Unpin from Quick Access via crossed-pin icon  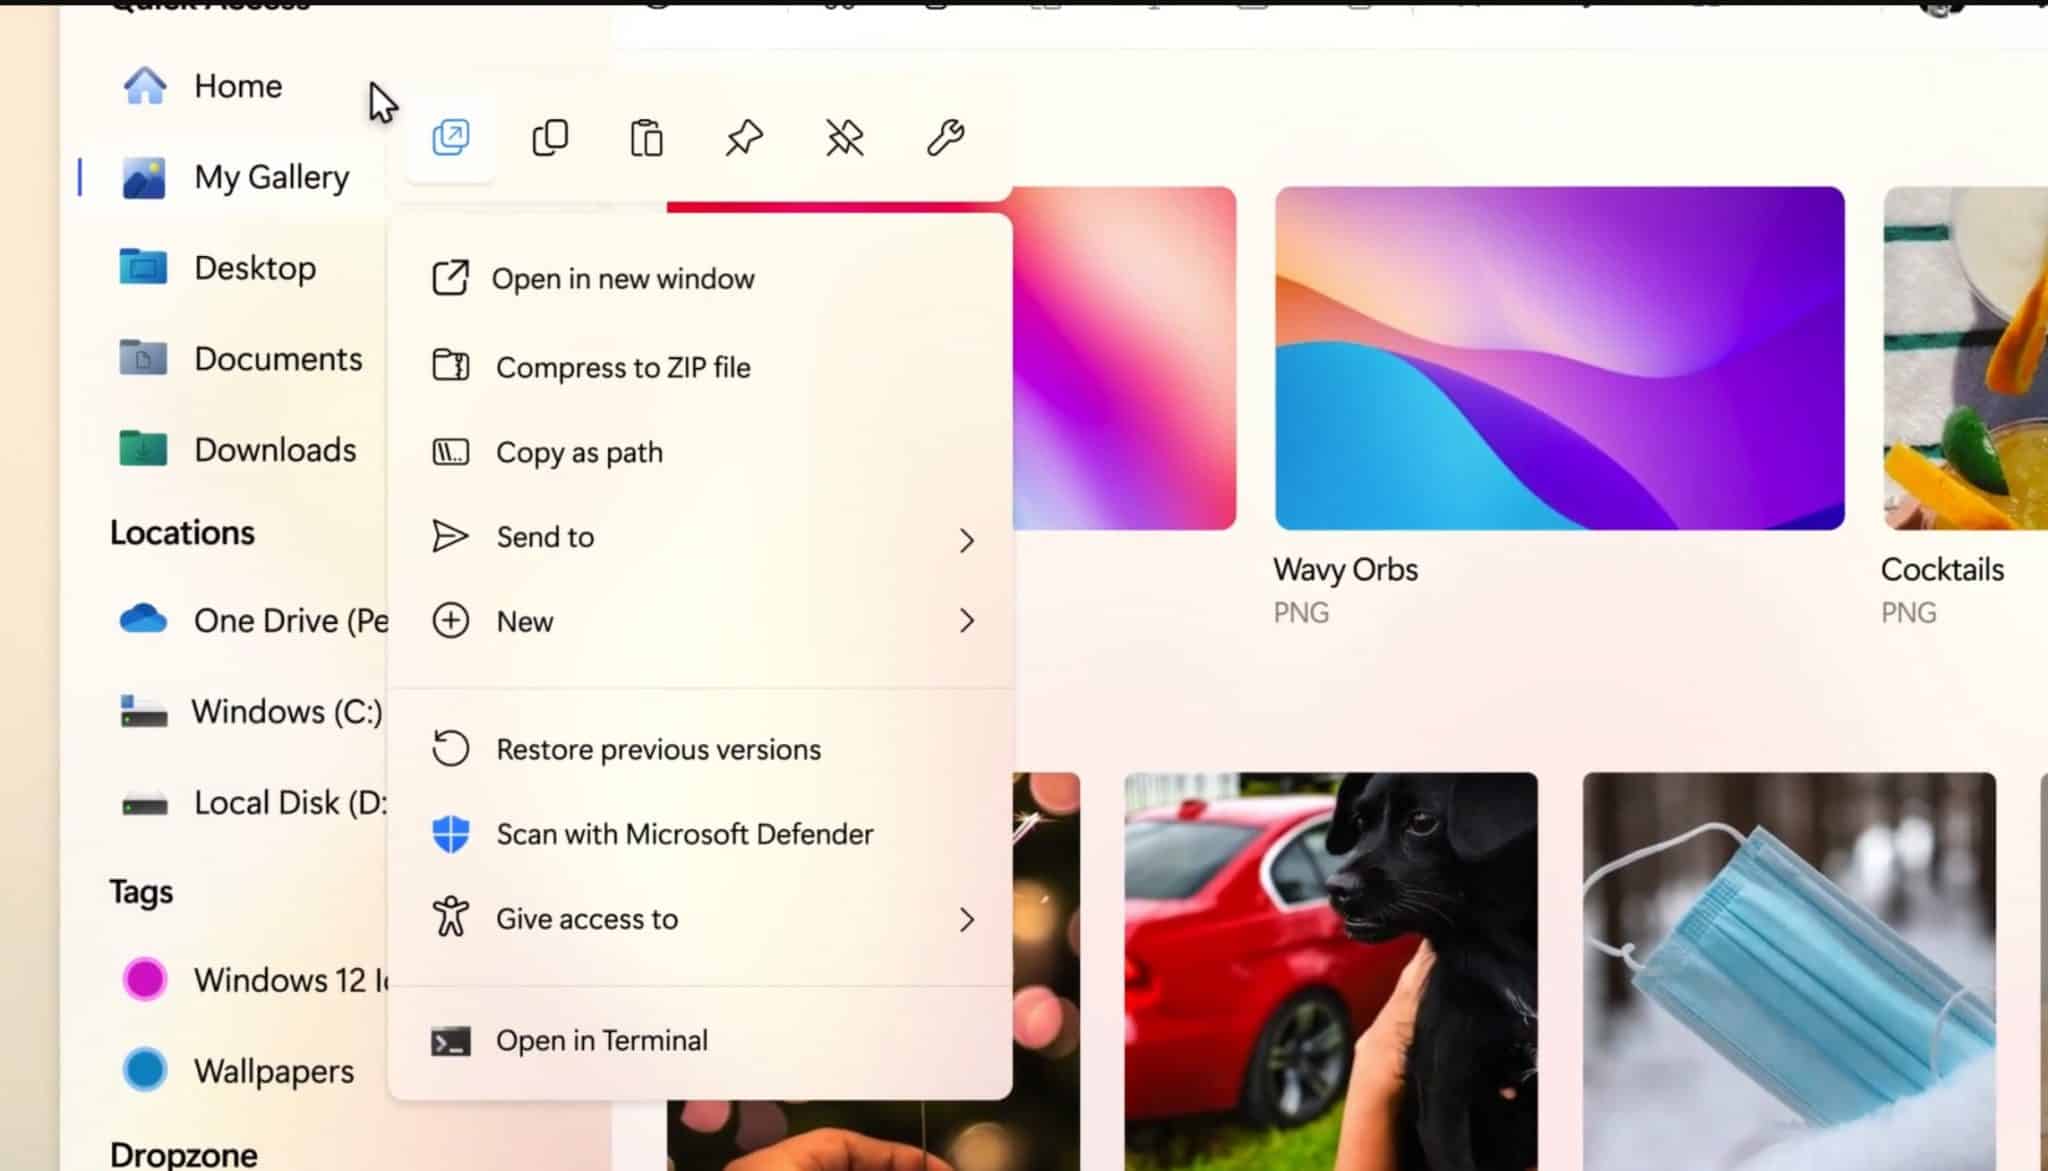coord(842,138)
